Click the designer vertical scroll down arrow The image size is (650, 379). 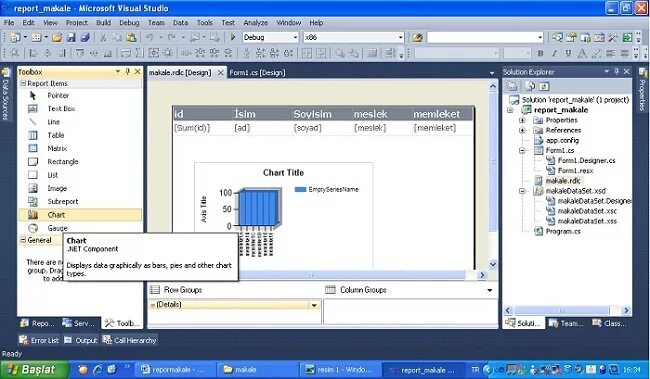493,264
